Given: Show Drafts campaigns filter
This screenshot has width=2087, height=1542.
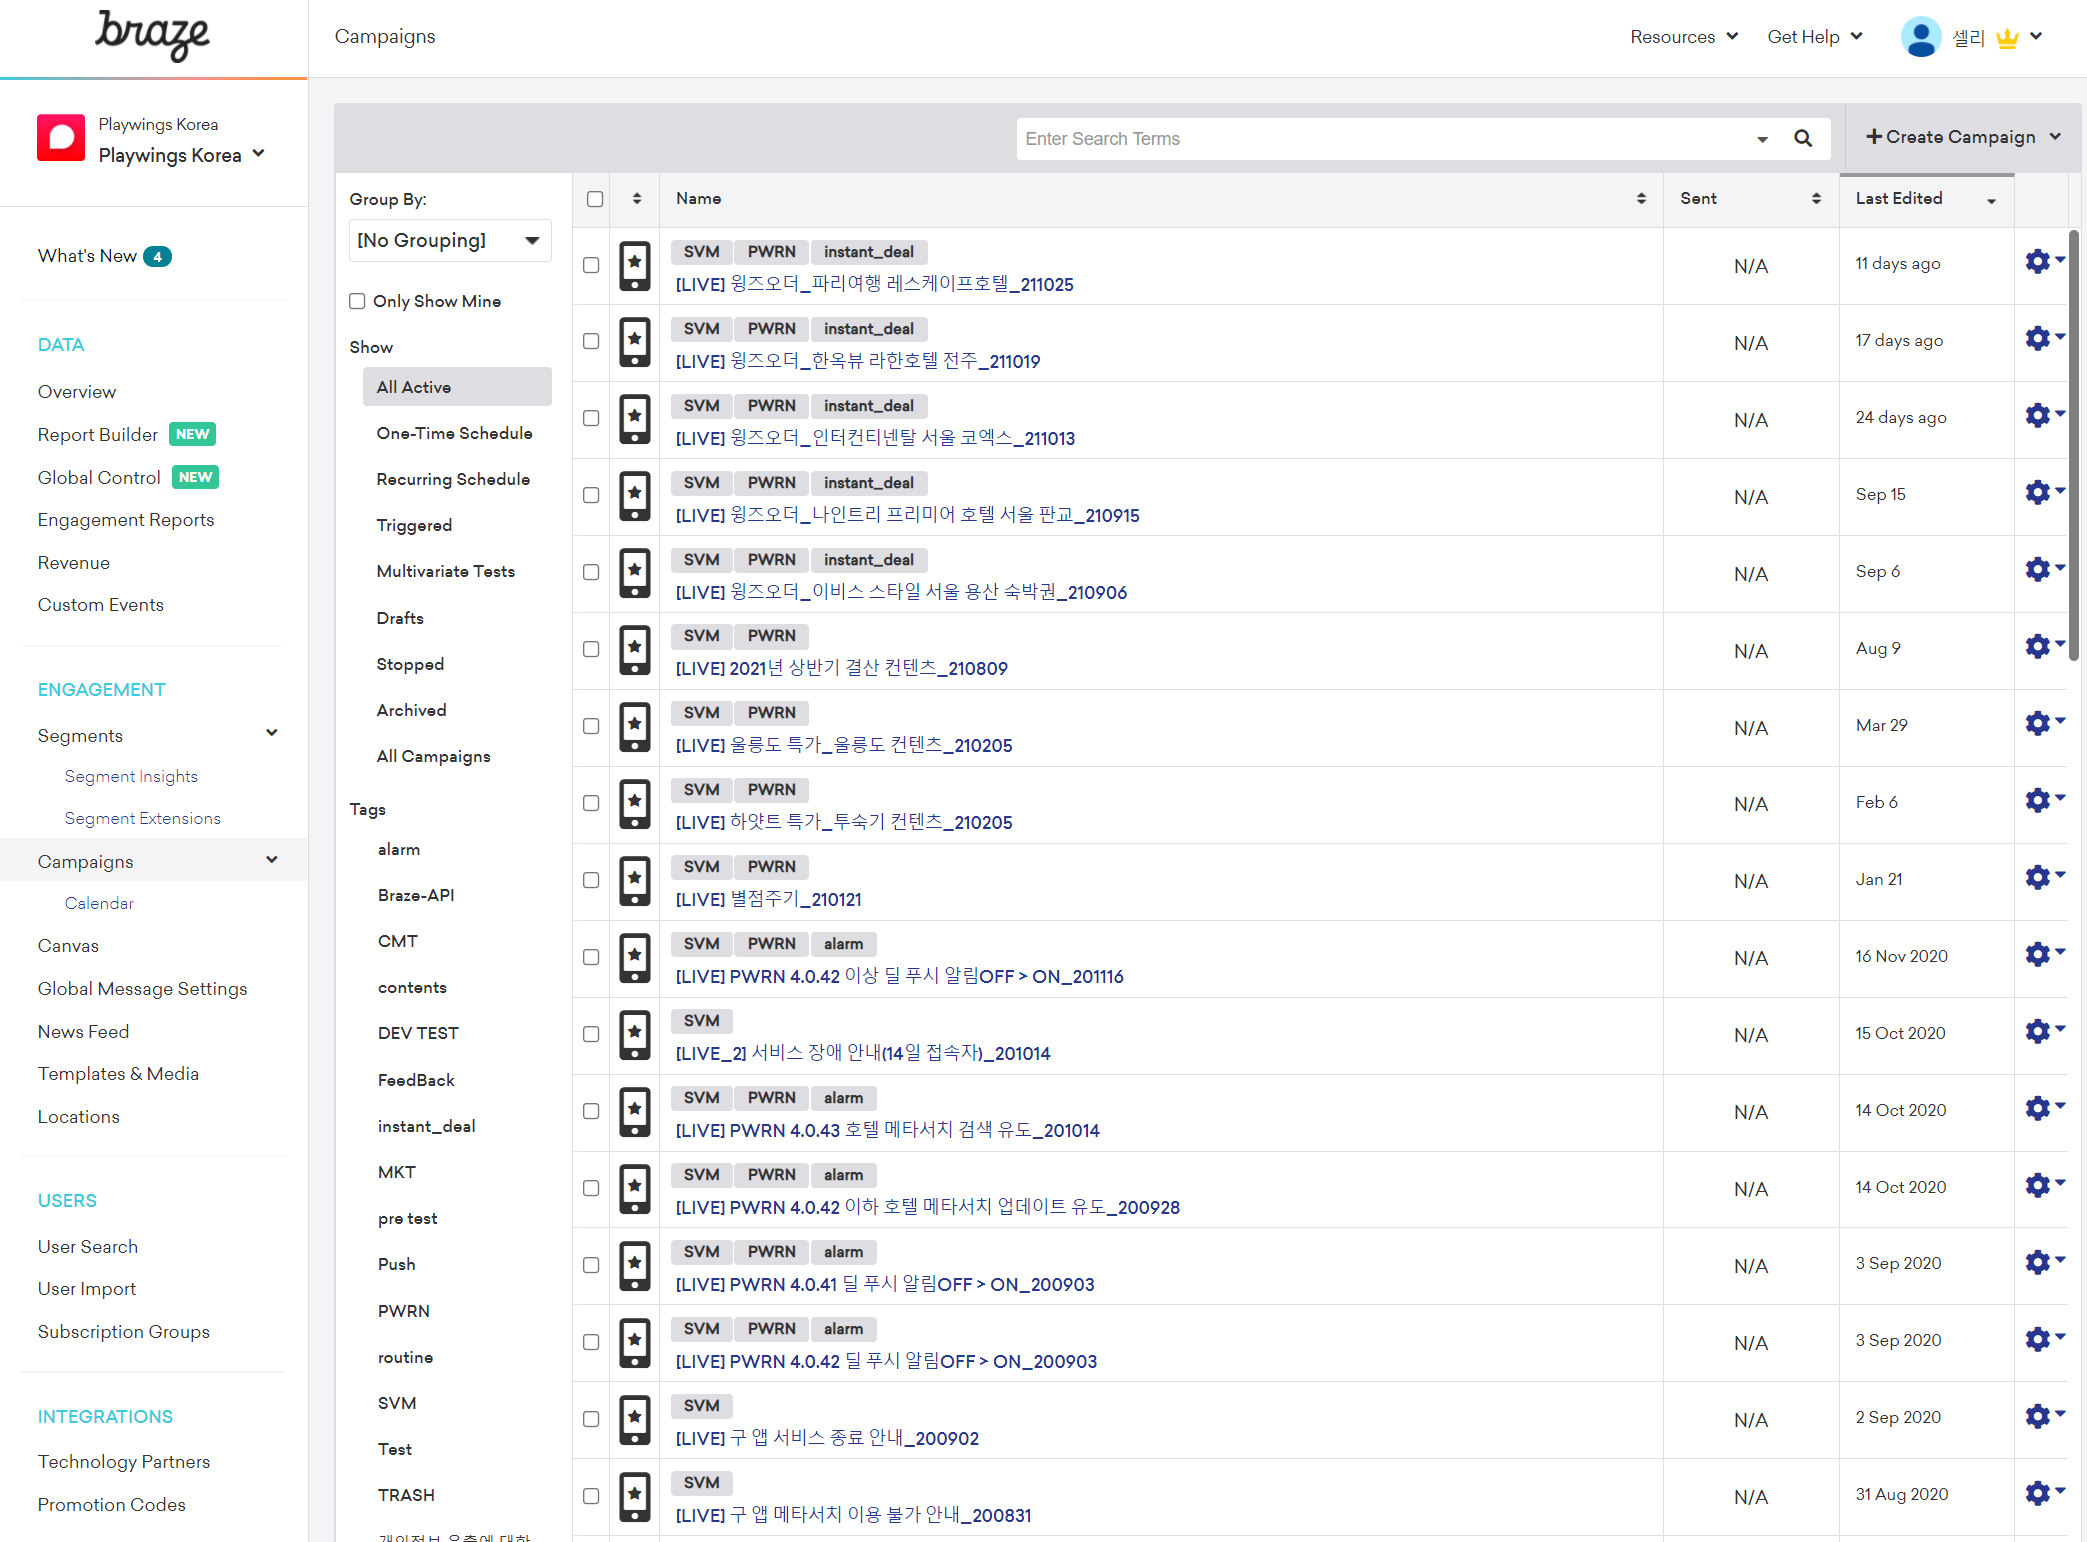Looking at the screenshot, I should click(x=400, y=618).
